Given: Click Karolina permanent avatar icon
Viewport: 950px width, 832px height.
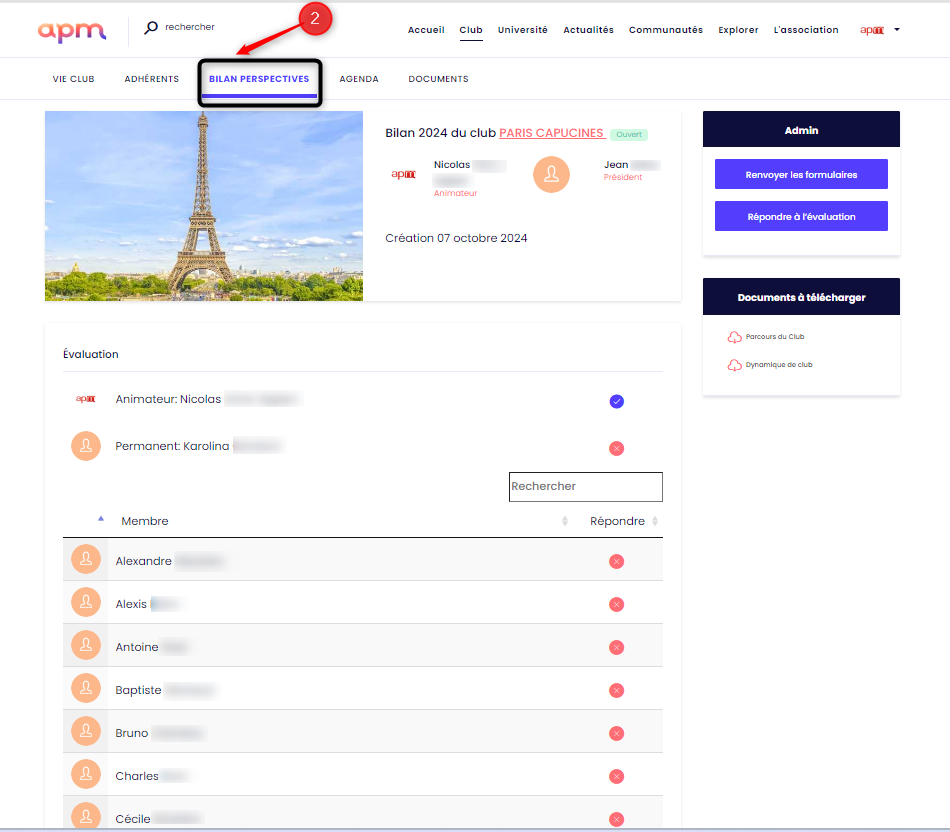Looking at the screenshot, I should coord(86,446).
